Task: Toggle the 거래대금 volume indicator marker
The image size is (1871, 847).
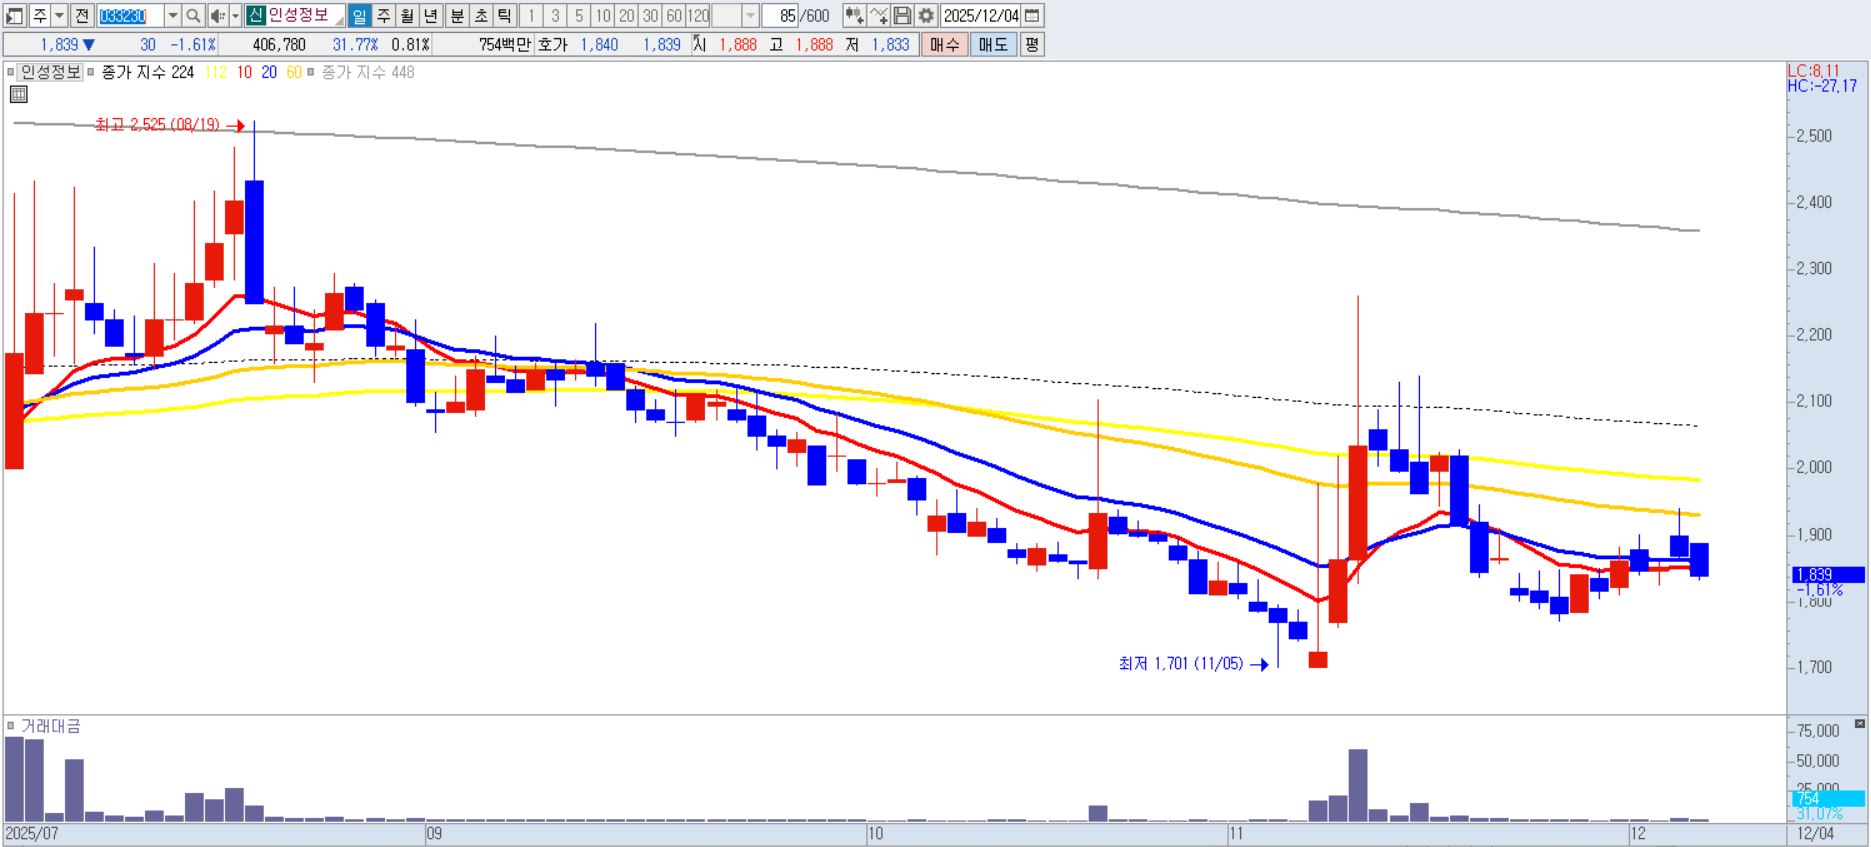Action: pyautogui.click(x=11, y=726)
